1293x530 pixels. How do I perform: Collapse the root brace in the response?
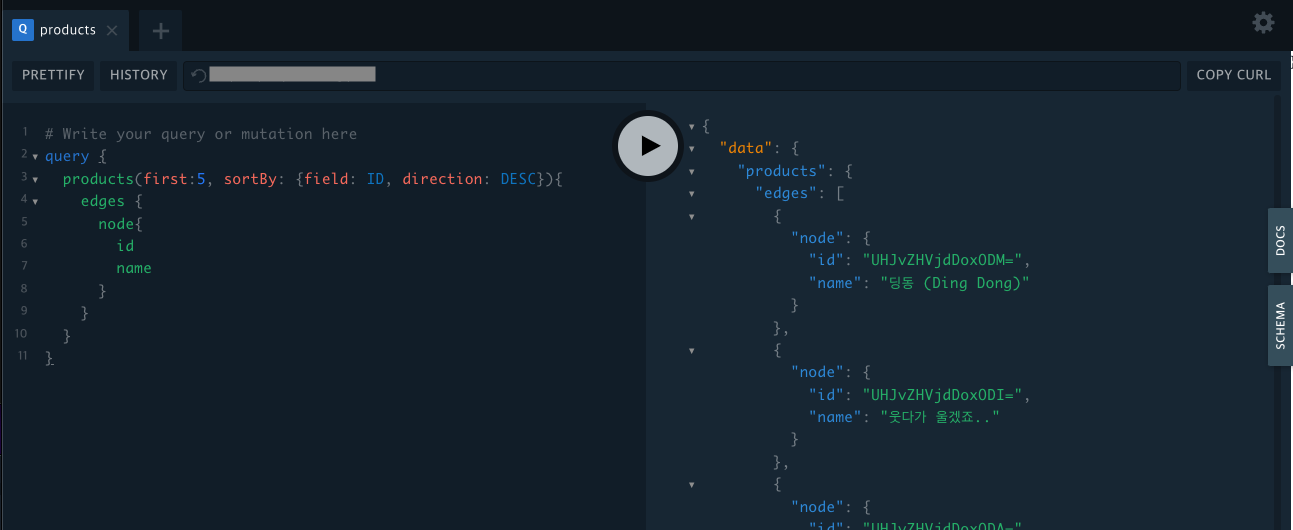click(691, 127)
